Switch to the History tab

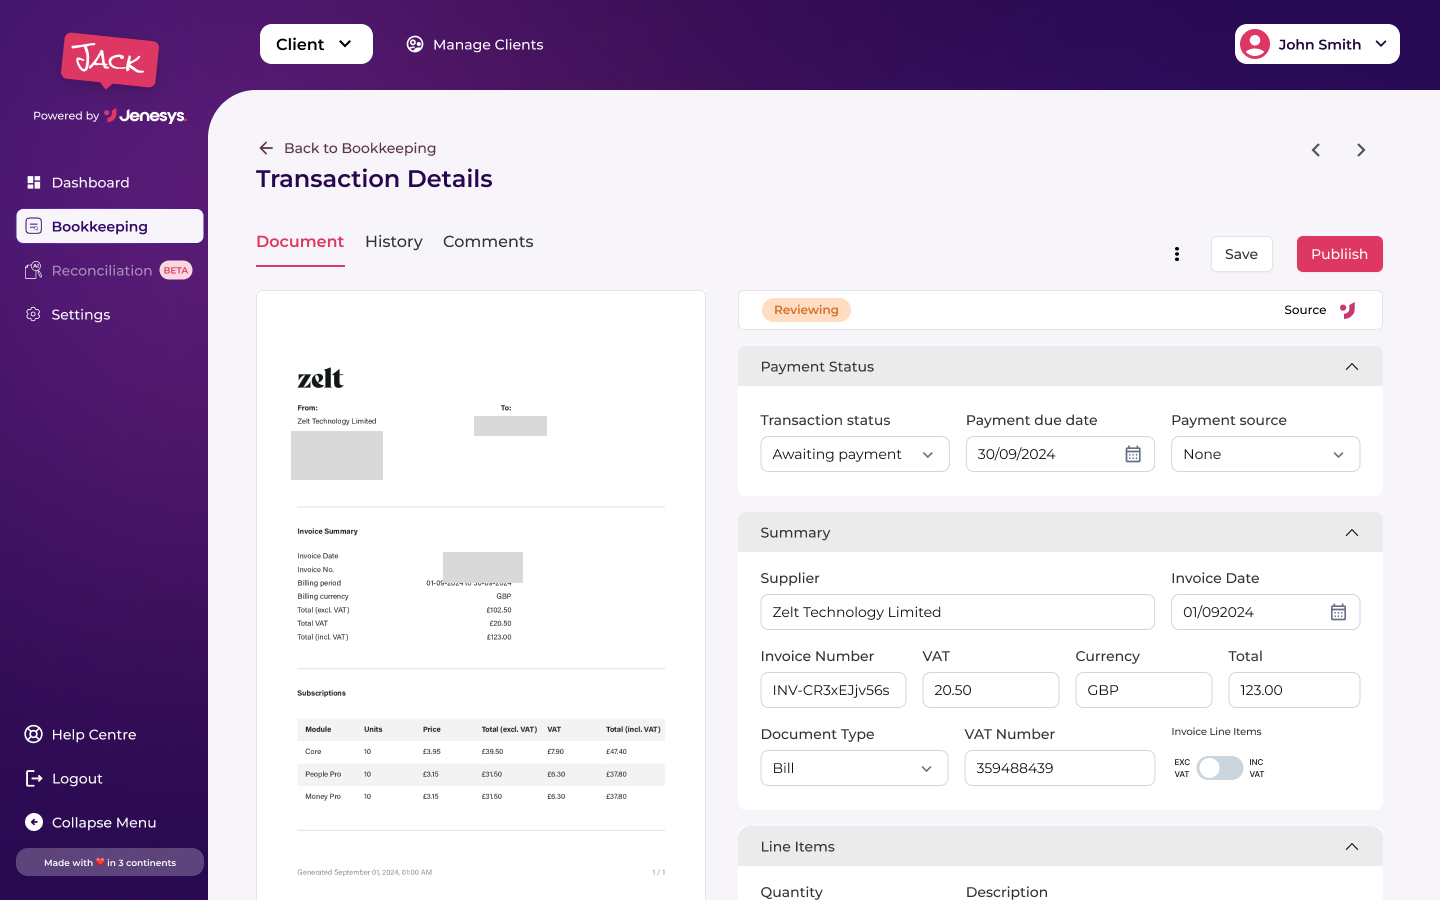click(394, 242)
